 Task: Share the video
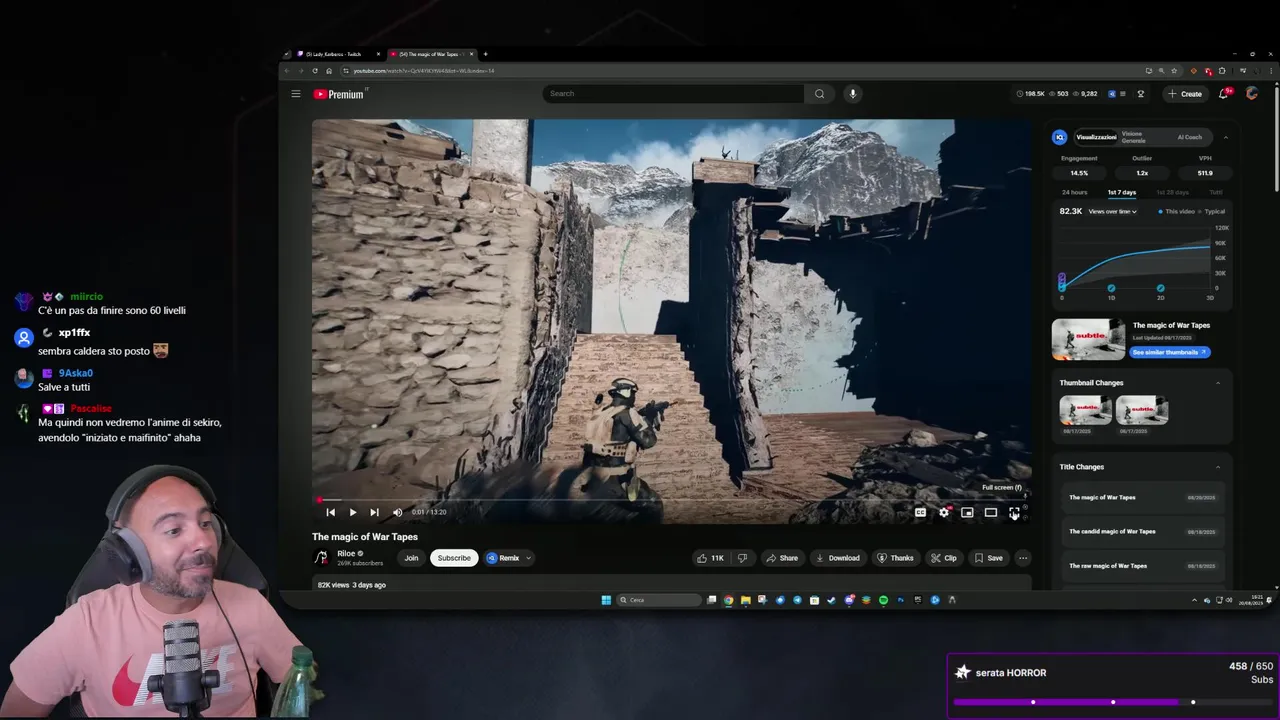[x=782, y=558]
